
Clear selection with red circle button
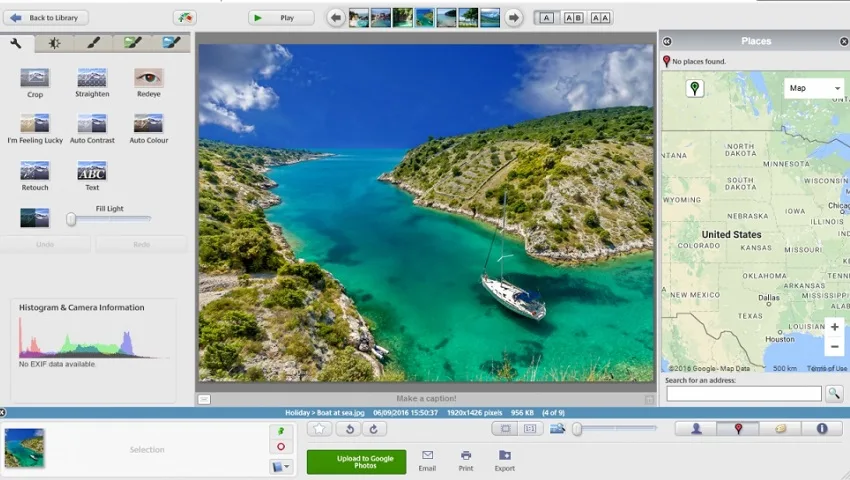(x=281, y=447)
